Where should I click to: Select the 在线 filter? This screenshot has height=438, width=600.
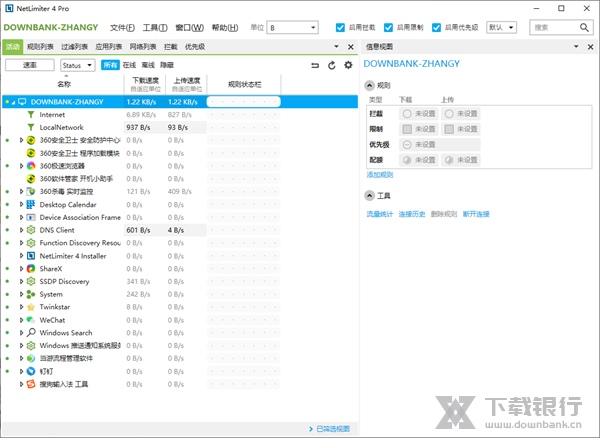point(129,65)
